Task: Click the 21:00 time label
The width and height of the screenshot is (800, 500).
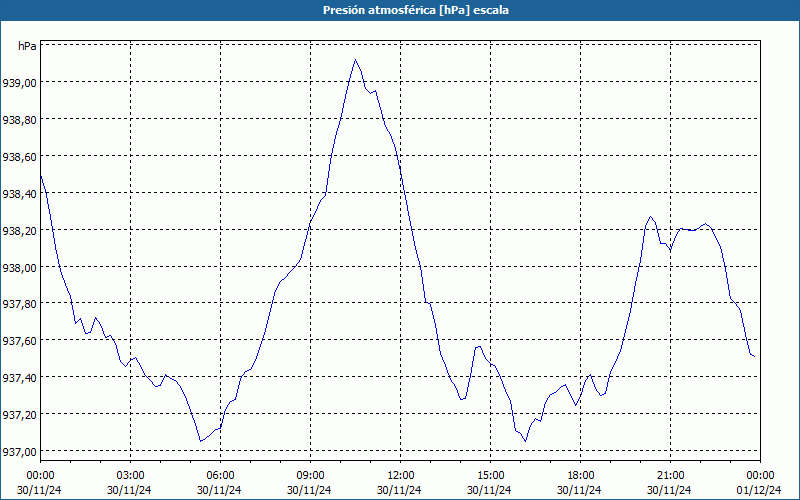Action: (670, 476)
